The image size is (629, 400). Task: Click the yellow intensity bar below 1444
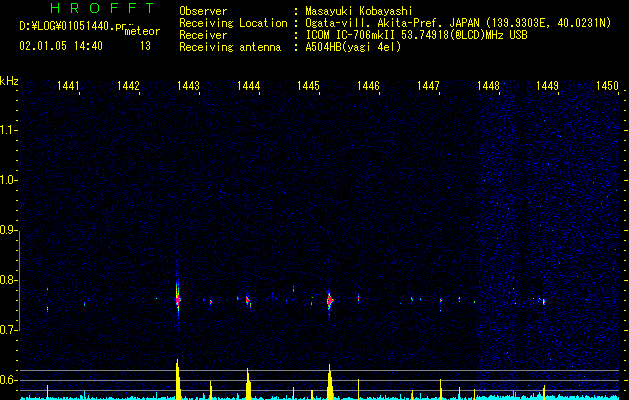[248, 384]
